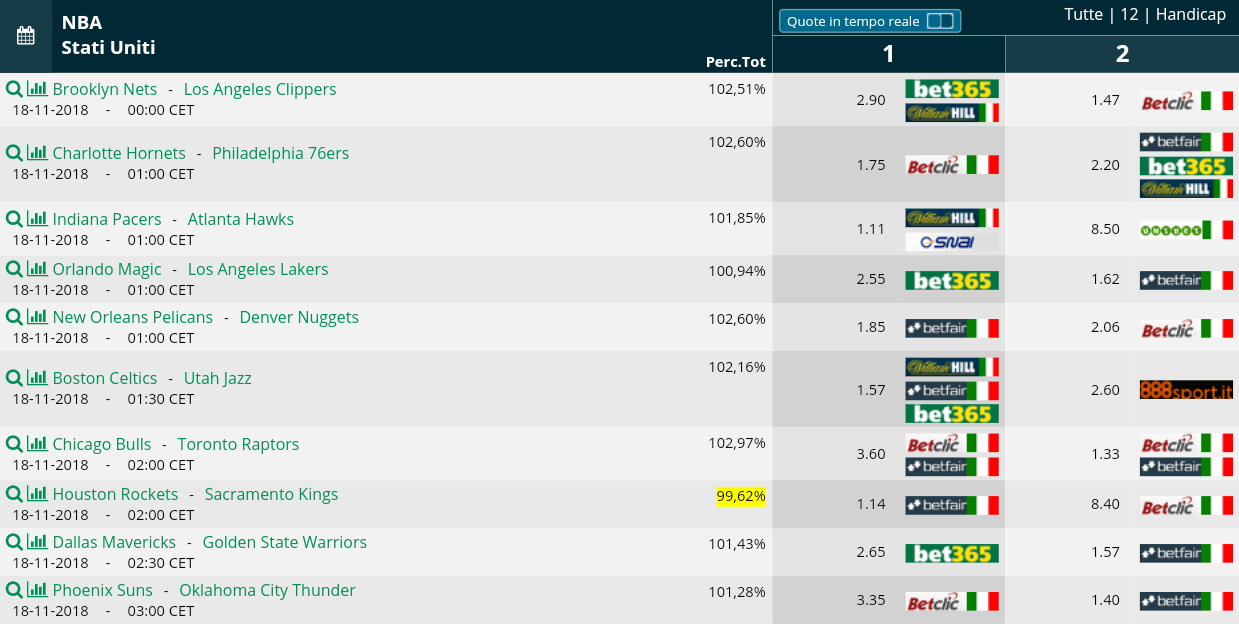
Task: Click the 2.90 odds for Brooklyn Nets
Action: point(871,100)
